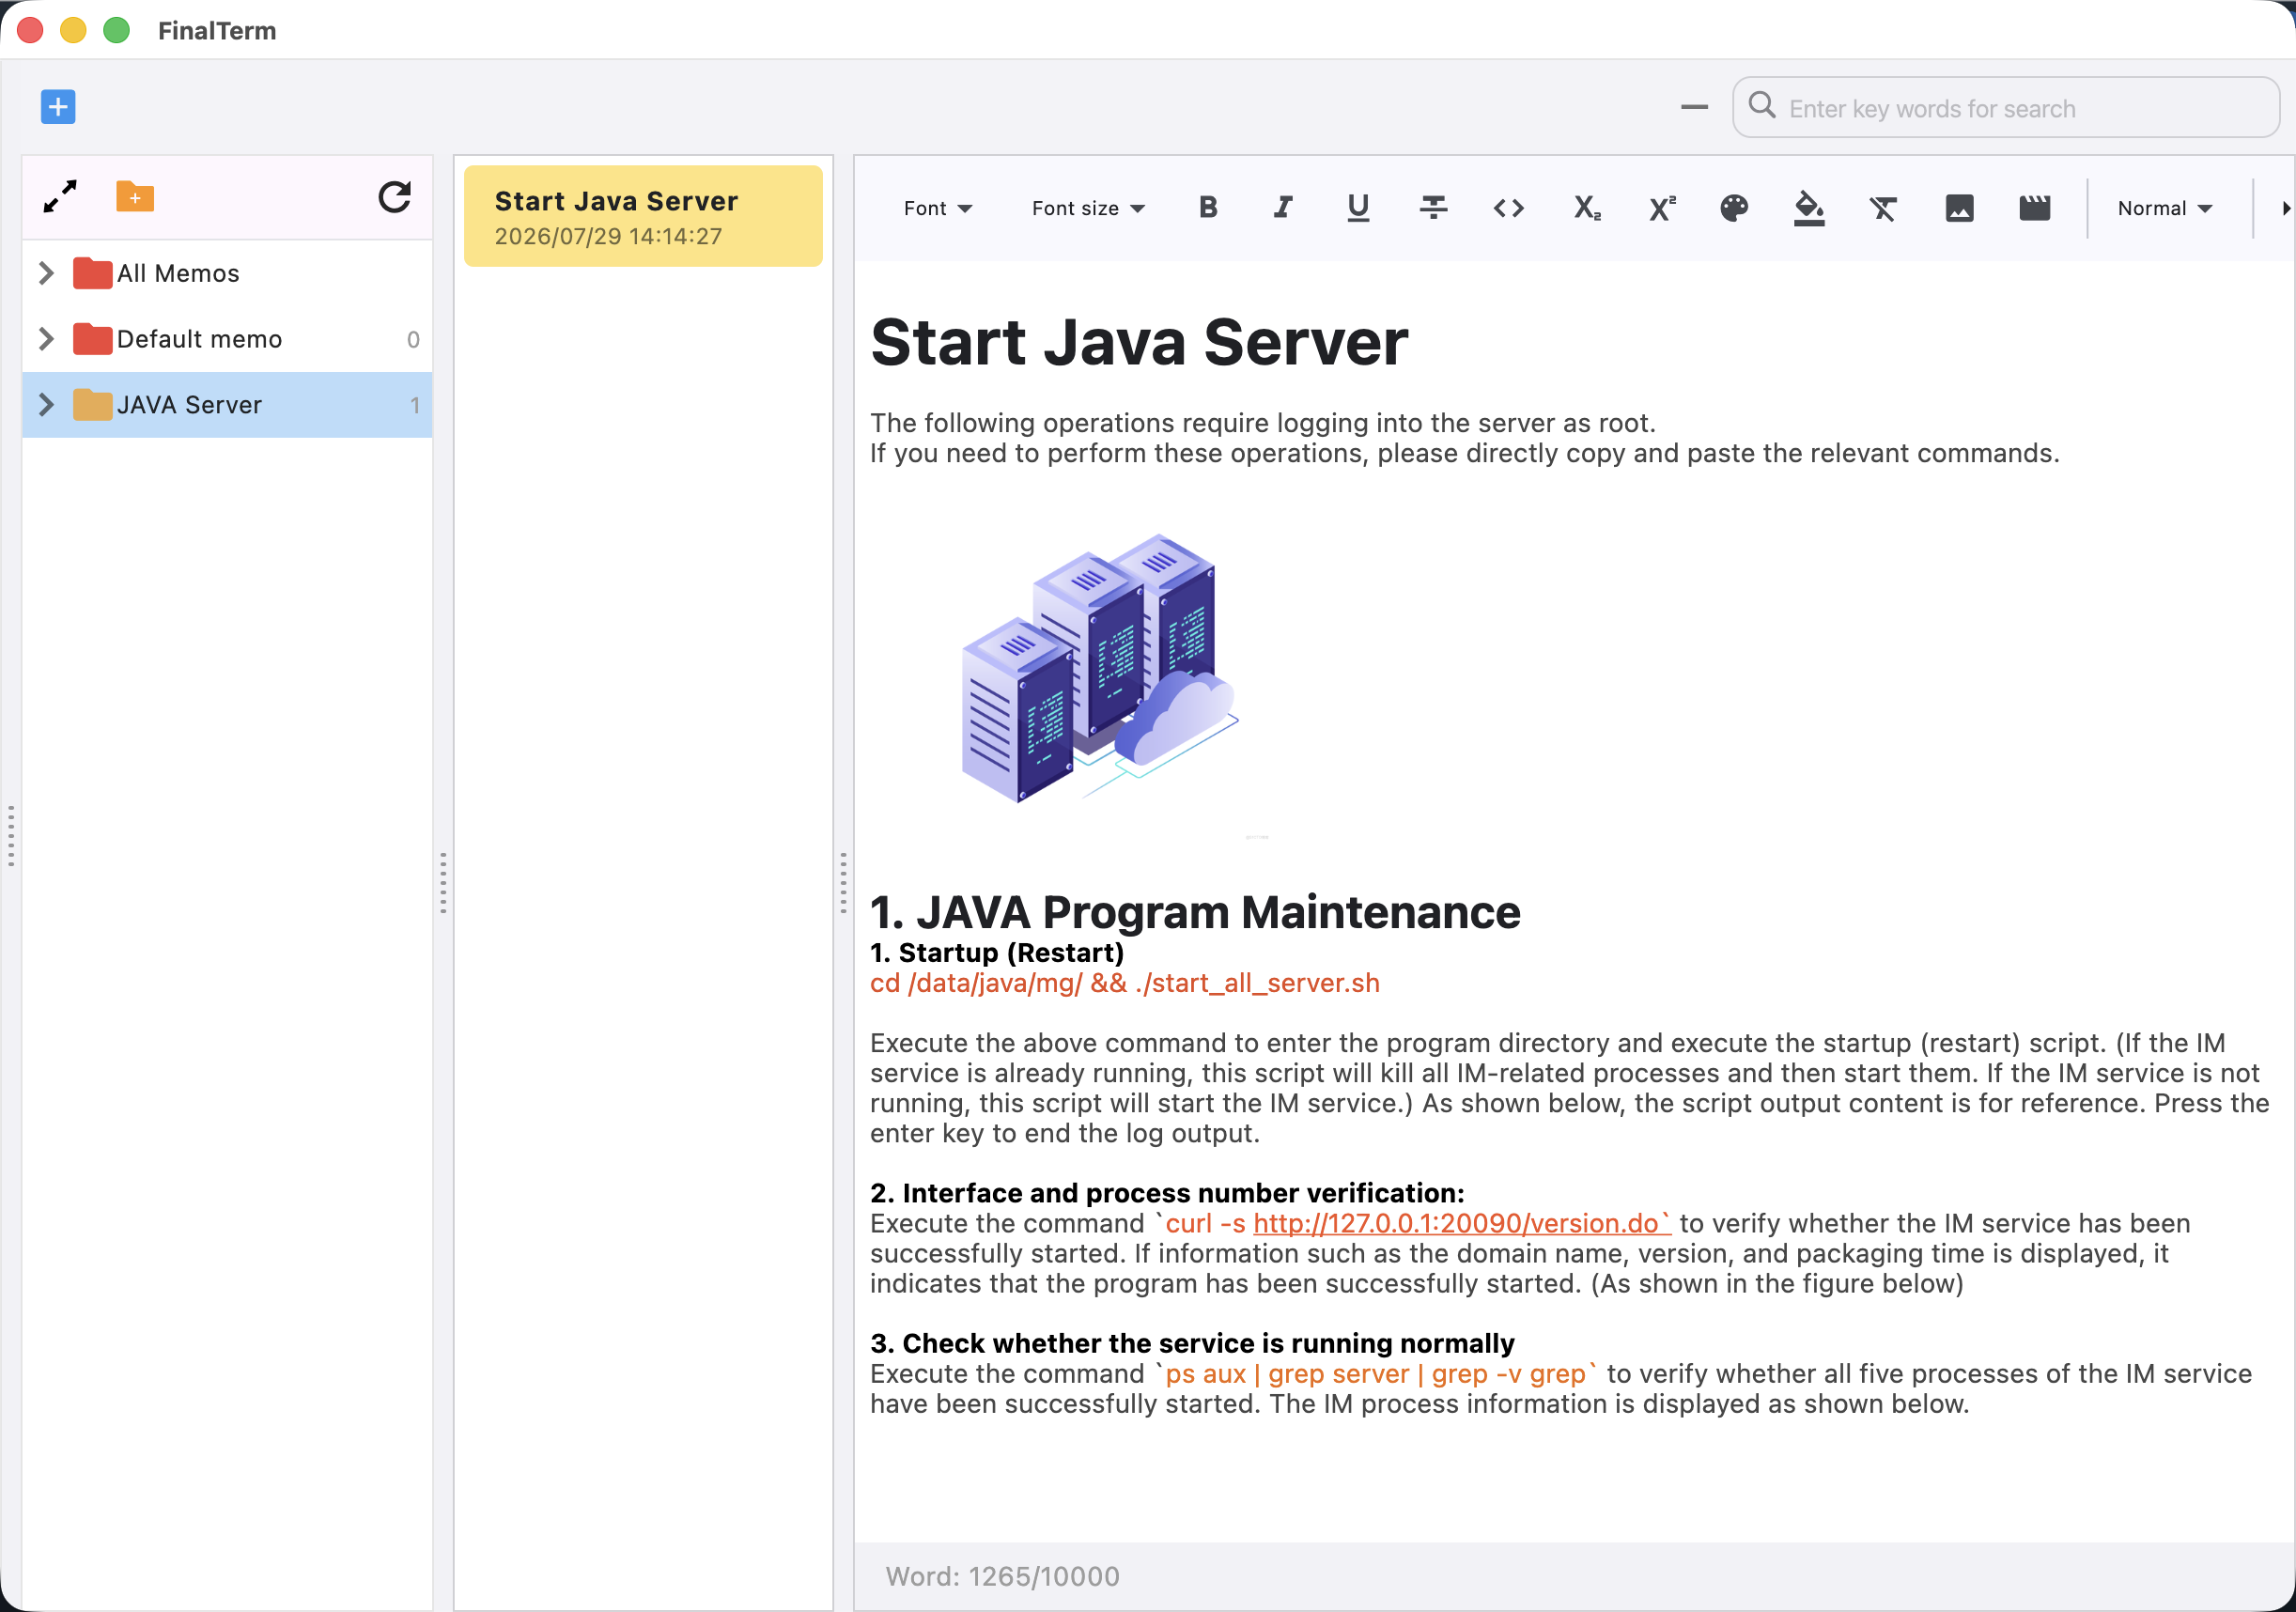This screenshot has width=2296, height=1612.
Task: Click the Start Java Server document title
Action: pyautogui.click(x=1139, y=342)
